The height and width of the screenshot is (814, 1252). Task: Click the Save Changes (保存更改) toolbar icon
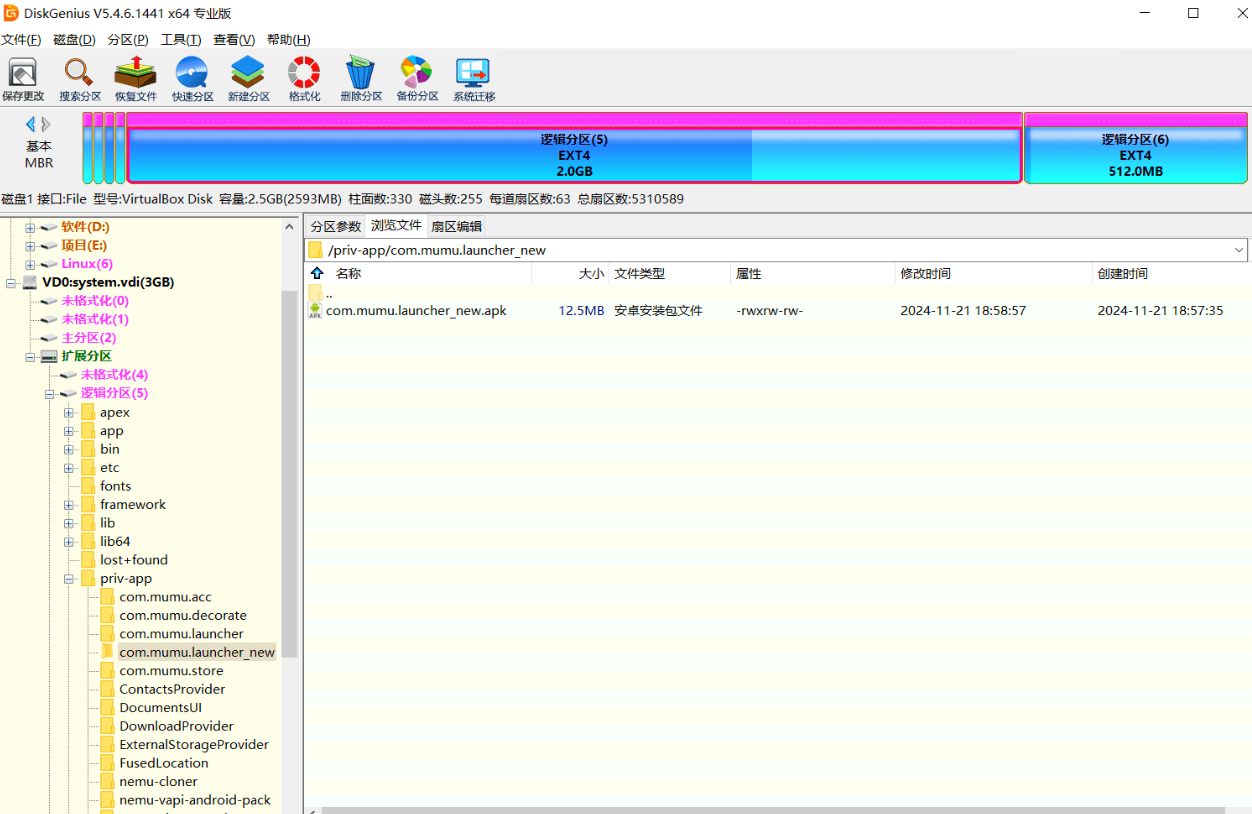pos(23,80)
